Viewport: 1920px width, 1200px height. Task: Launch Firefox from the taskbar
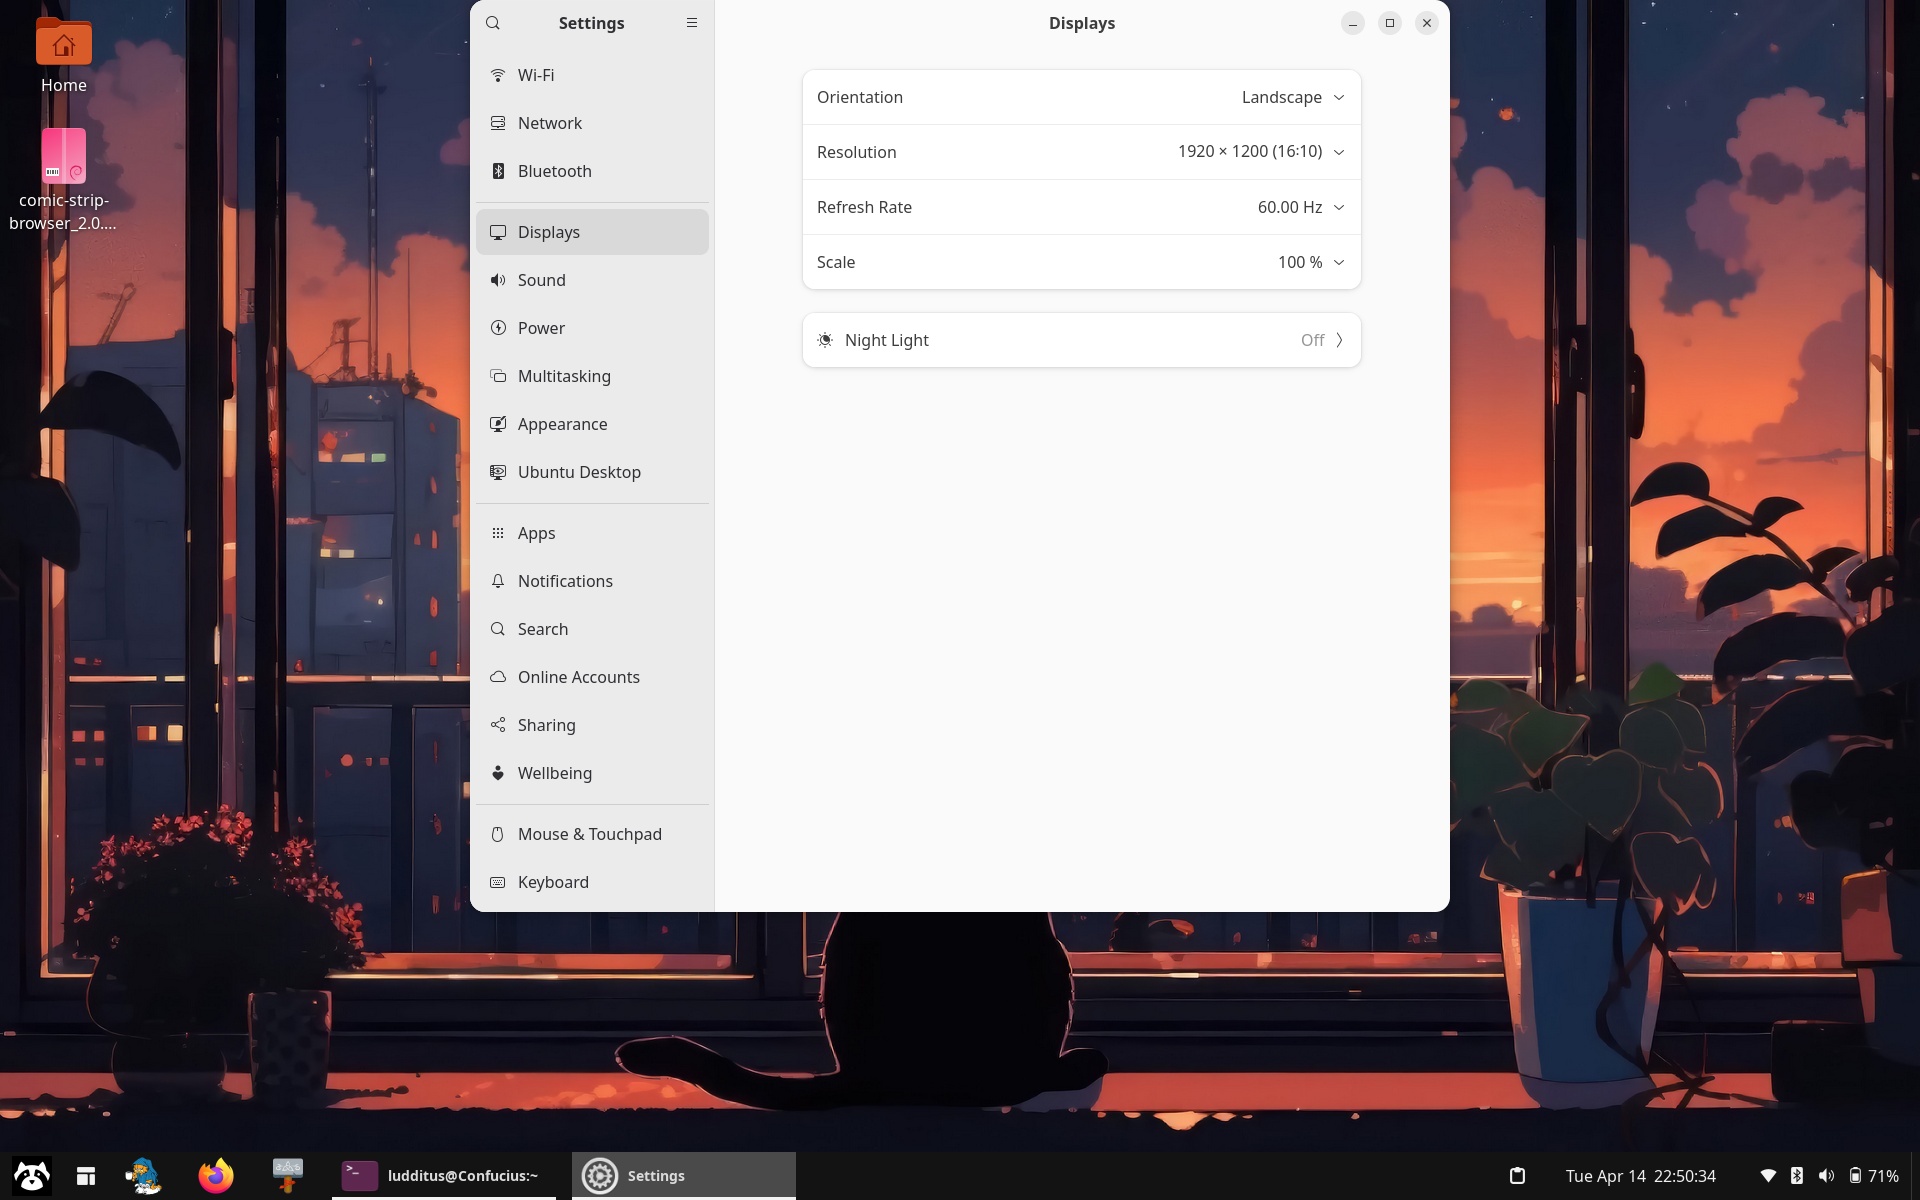tap(216, 1175)
